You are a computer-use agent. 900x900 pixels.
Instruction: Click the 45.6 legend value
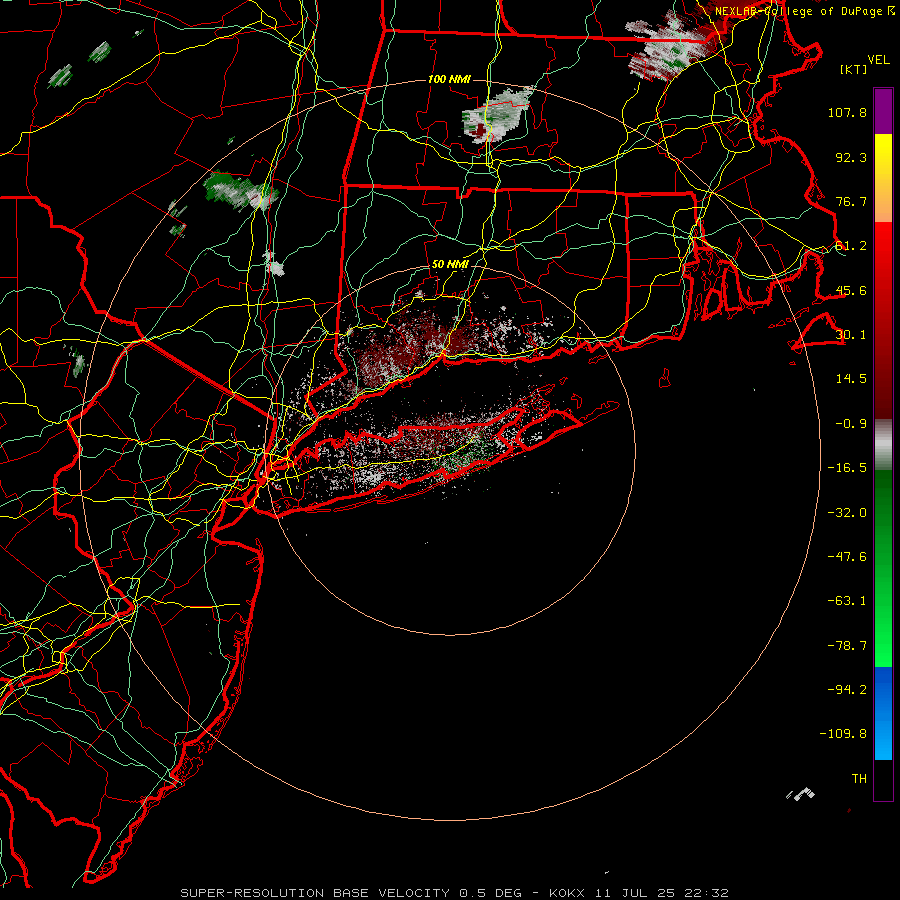tap(851, 290)
